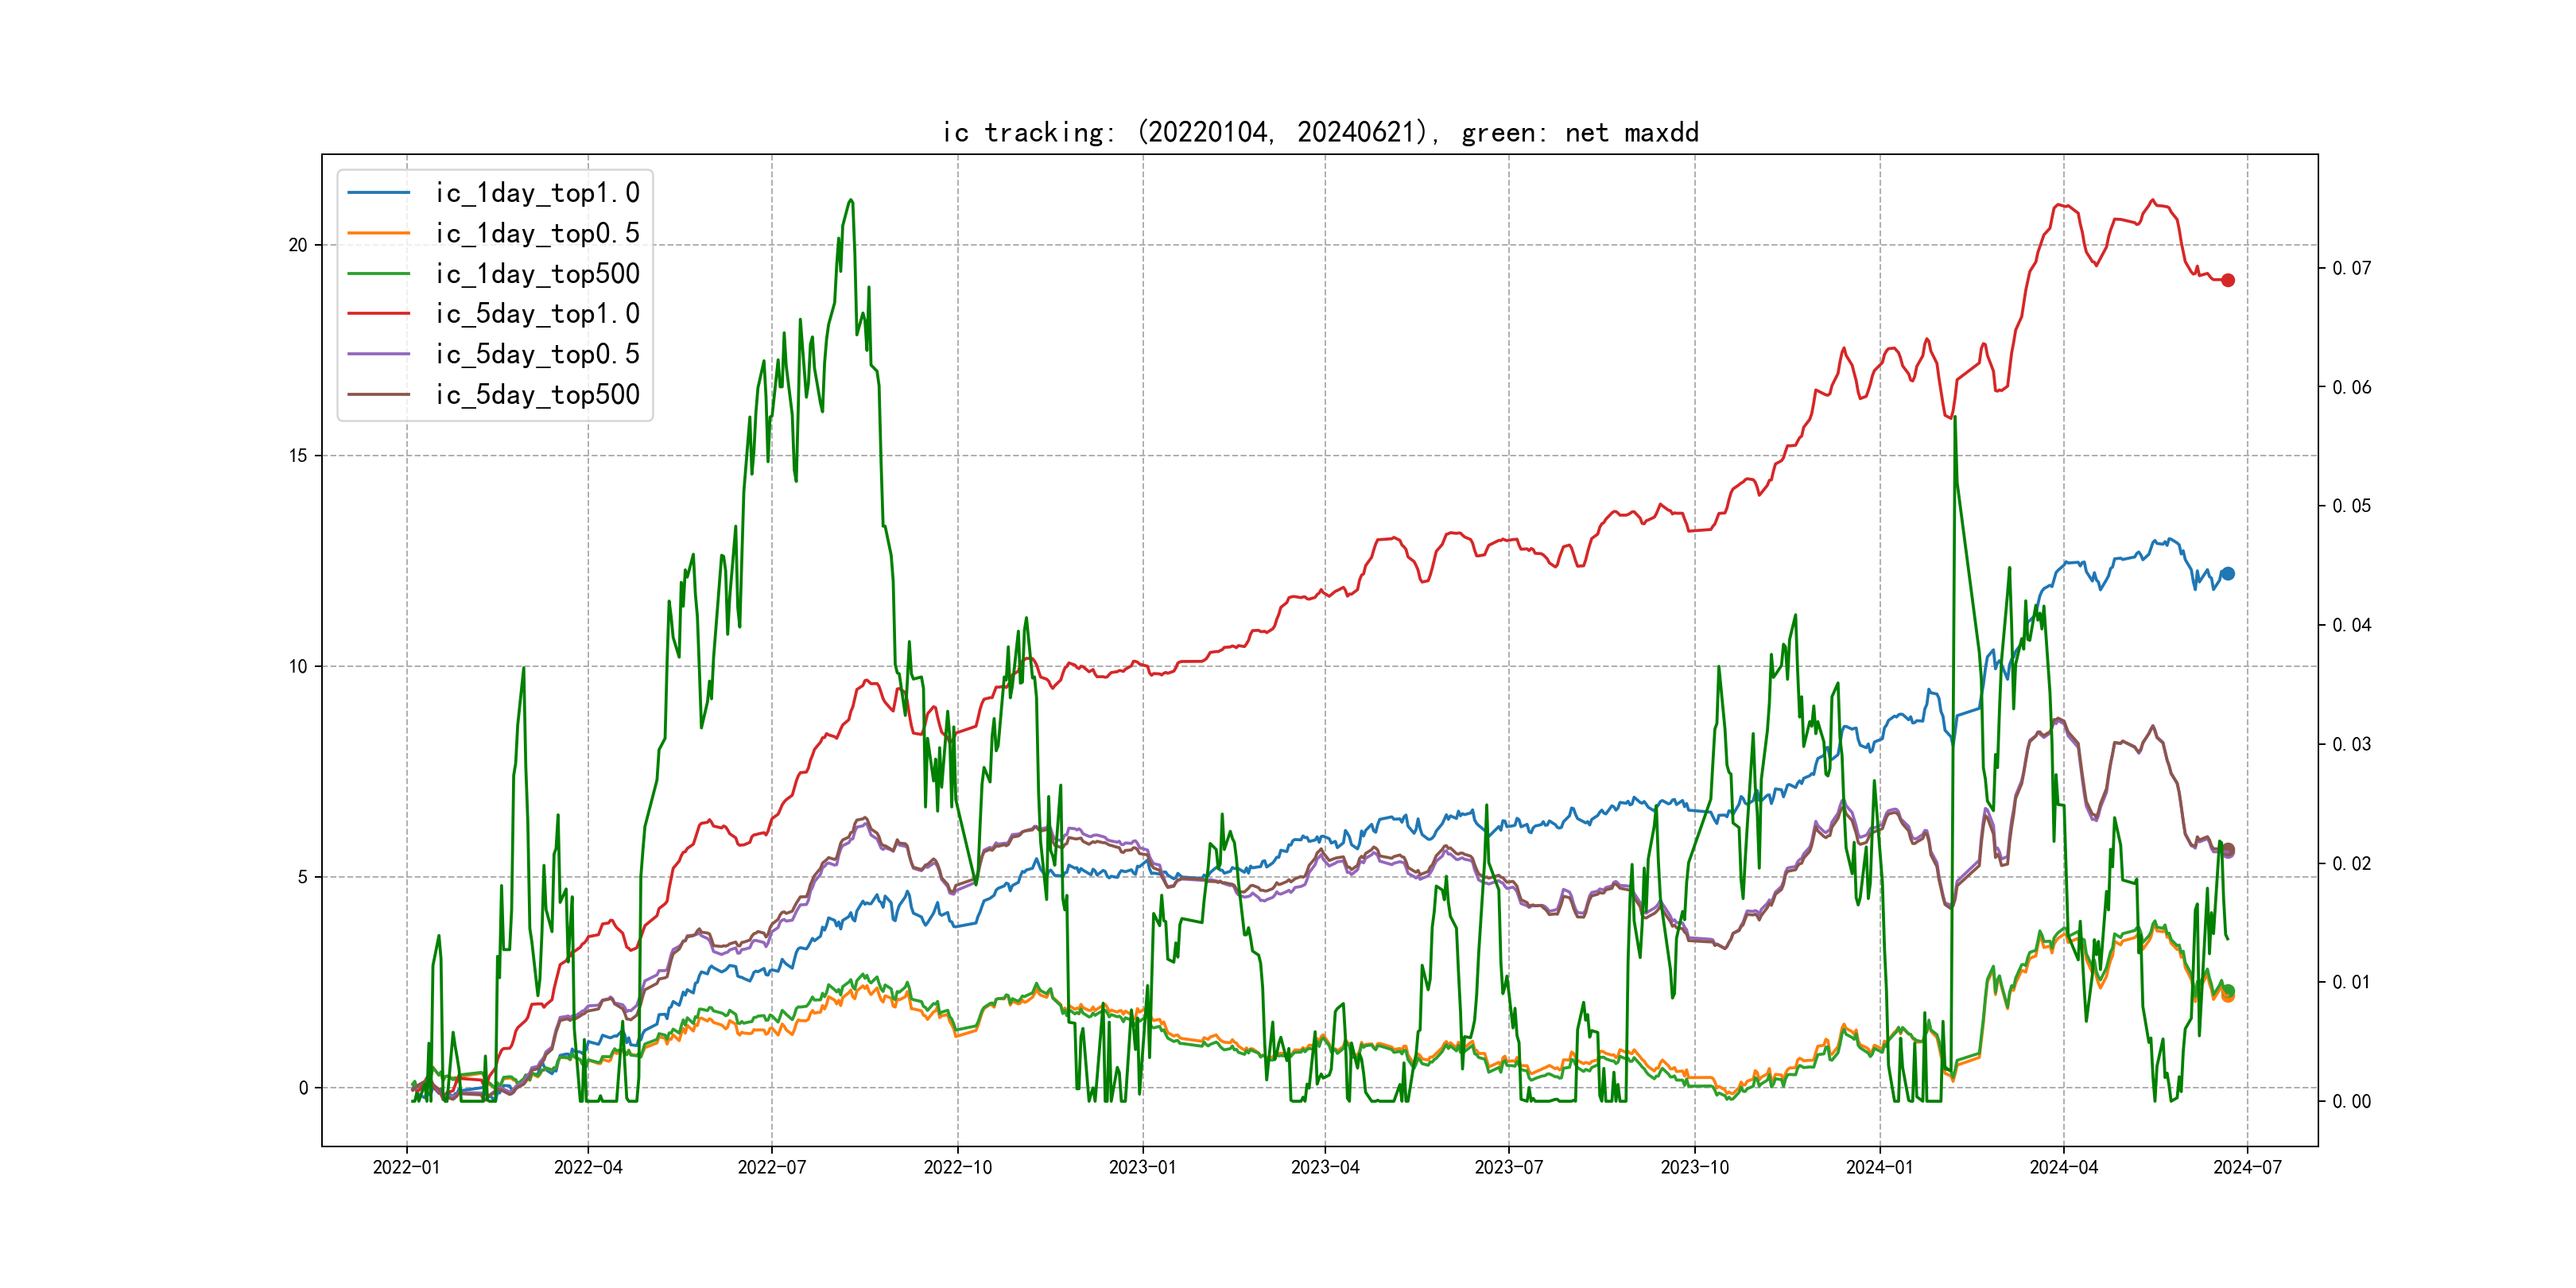Screen dimensions: 2576x1288
Task: Click the red line swatch in legend
Action: [x=378, y=314]
